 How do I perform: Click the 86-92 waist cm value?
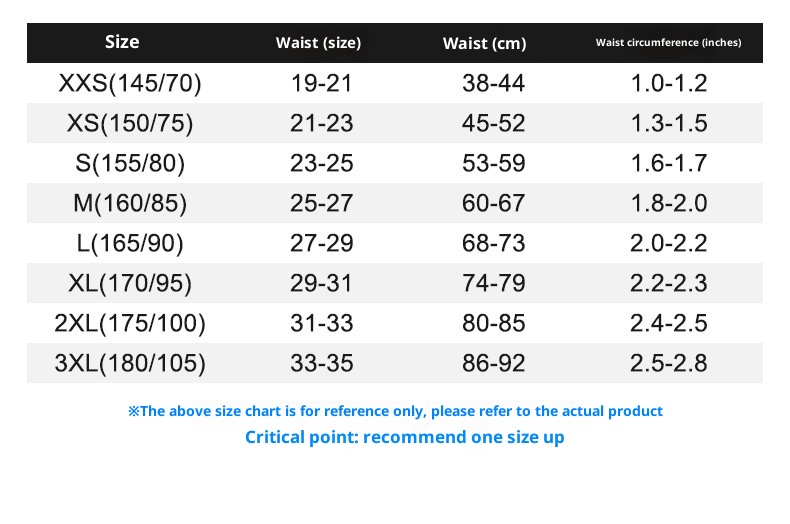pos(493,362)
